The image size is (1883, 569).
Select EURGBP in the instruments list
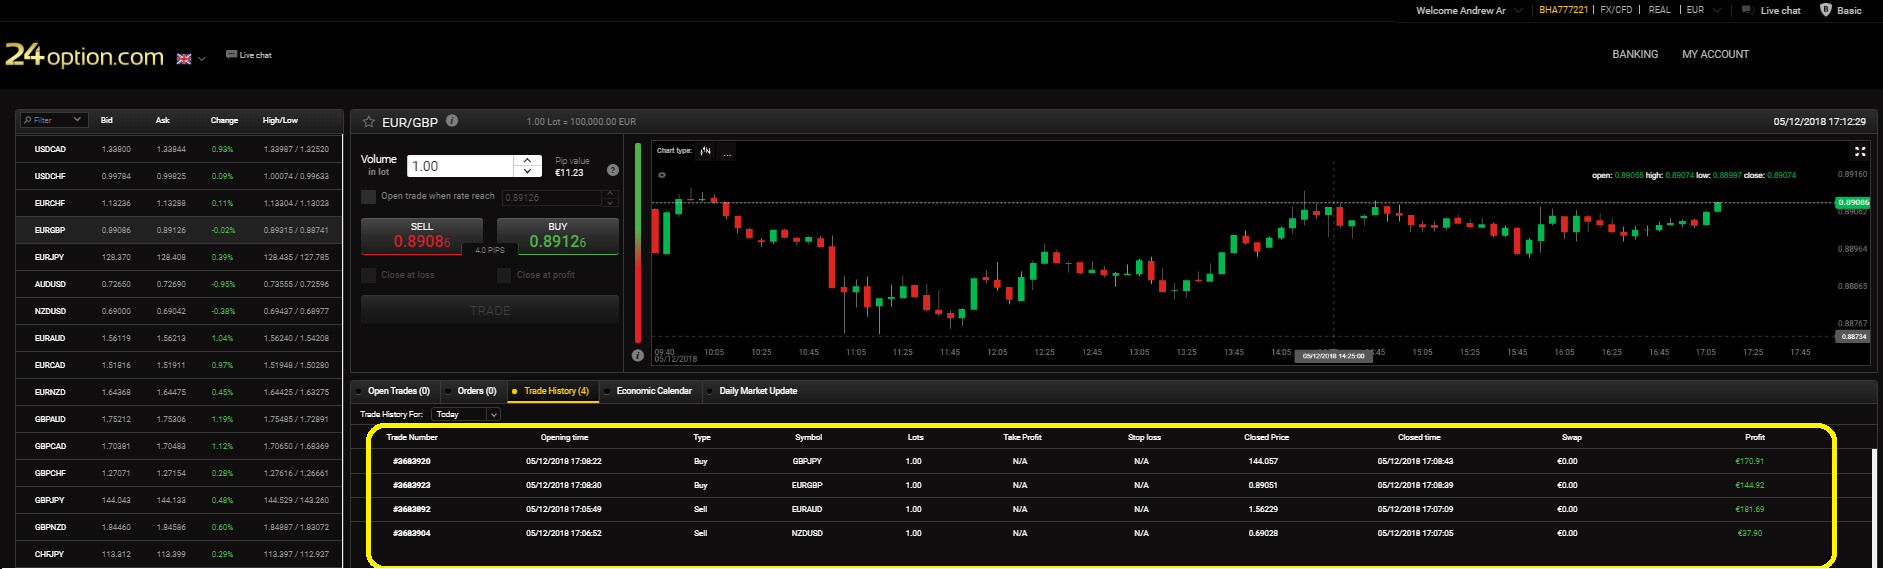(x=180, y=230)
